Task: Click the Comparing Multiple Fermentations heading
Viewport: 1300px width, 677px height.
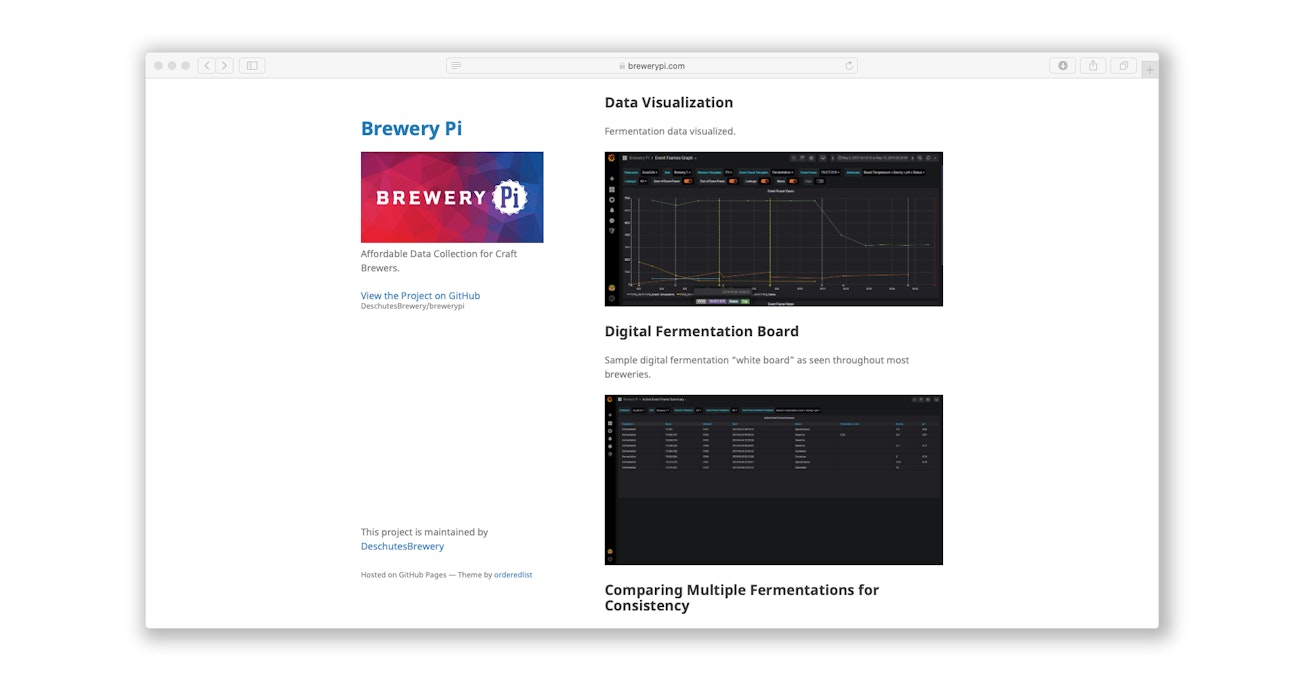Action: (x=742, y=598)
